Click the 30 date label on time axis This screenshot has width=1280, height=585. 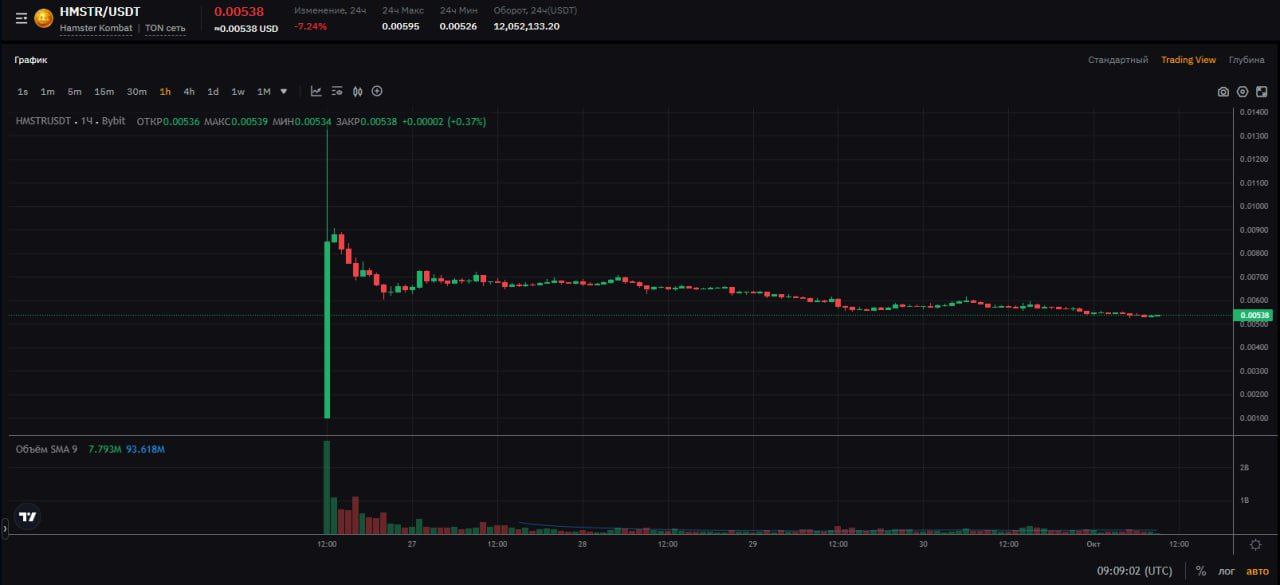(923, 544)
